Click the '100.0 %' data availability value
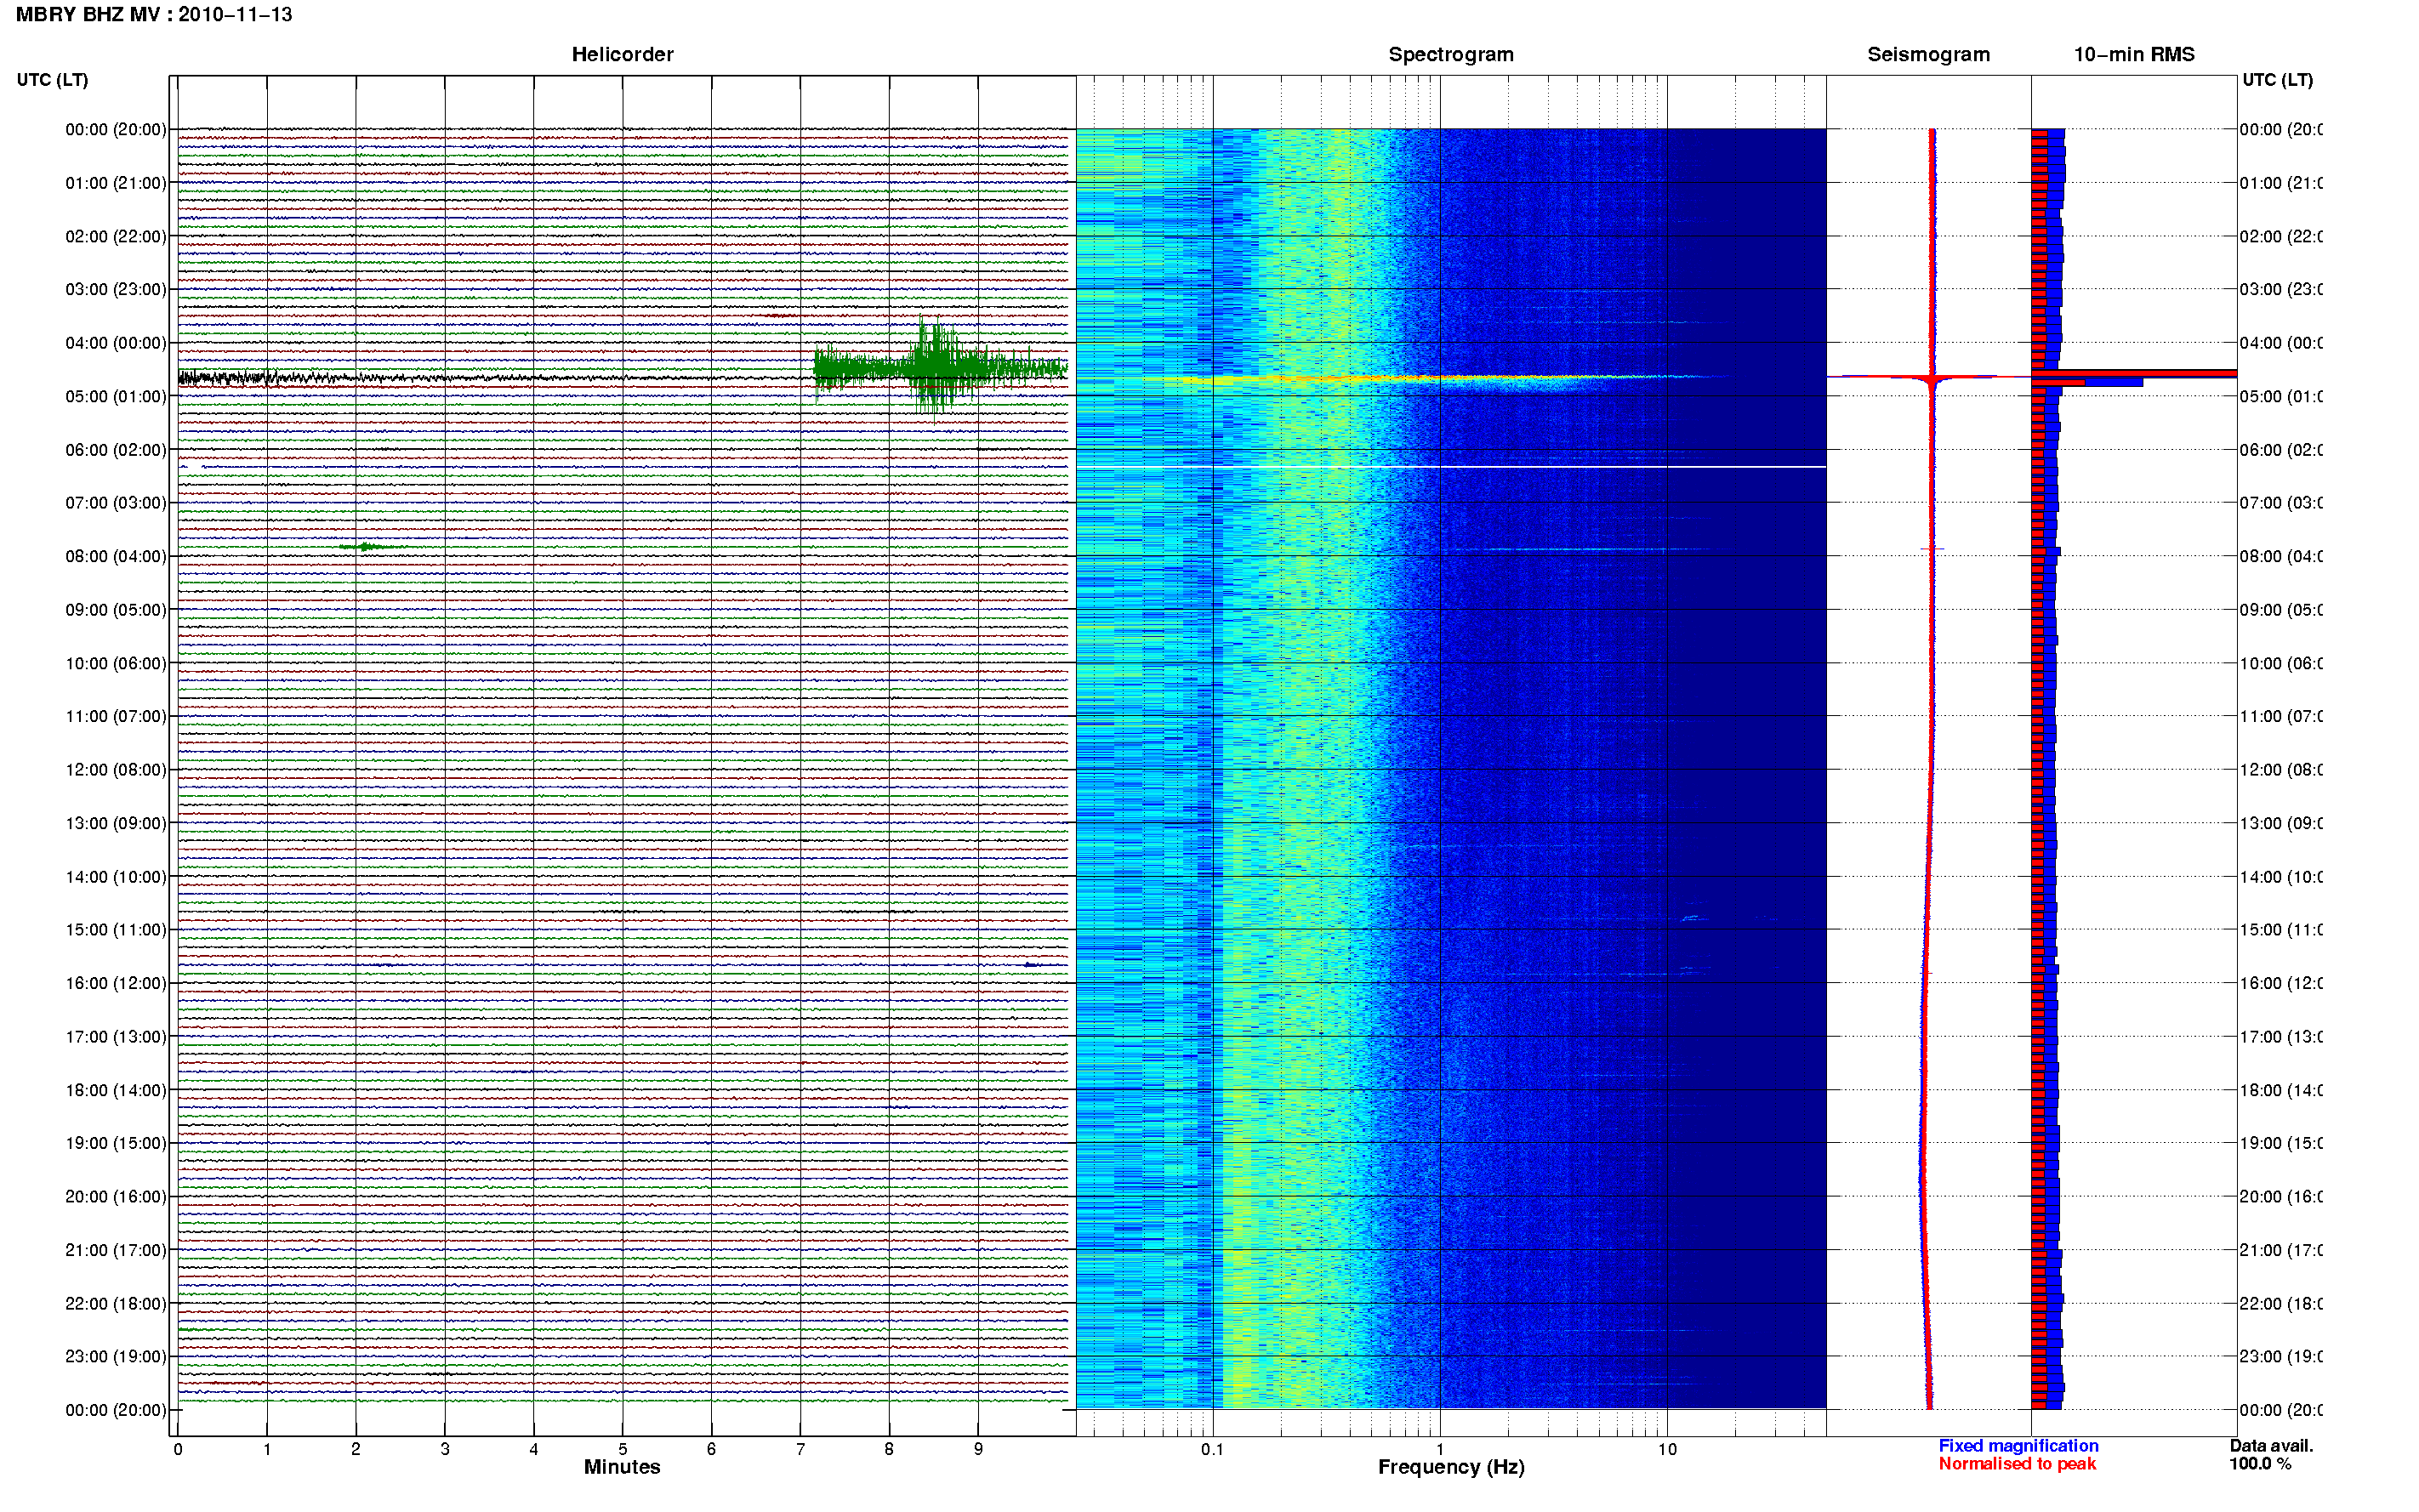 click(2260, 1464)
